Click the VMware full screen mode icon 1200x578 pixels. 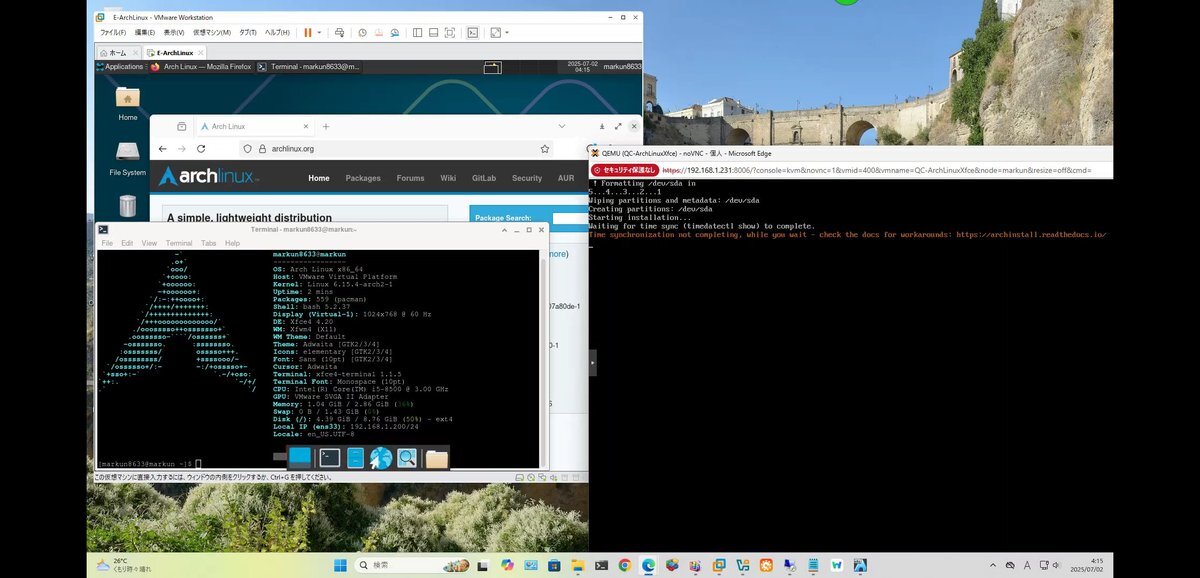[450, 32]
